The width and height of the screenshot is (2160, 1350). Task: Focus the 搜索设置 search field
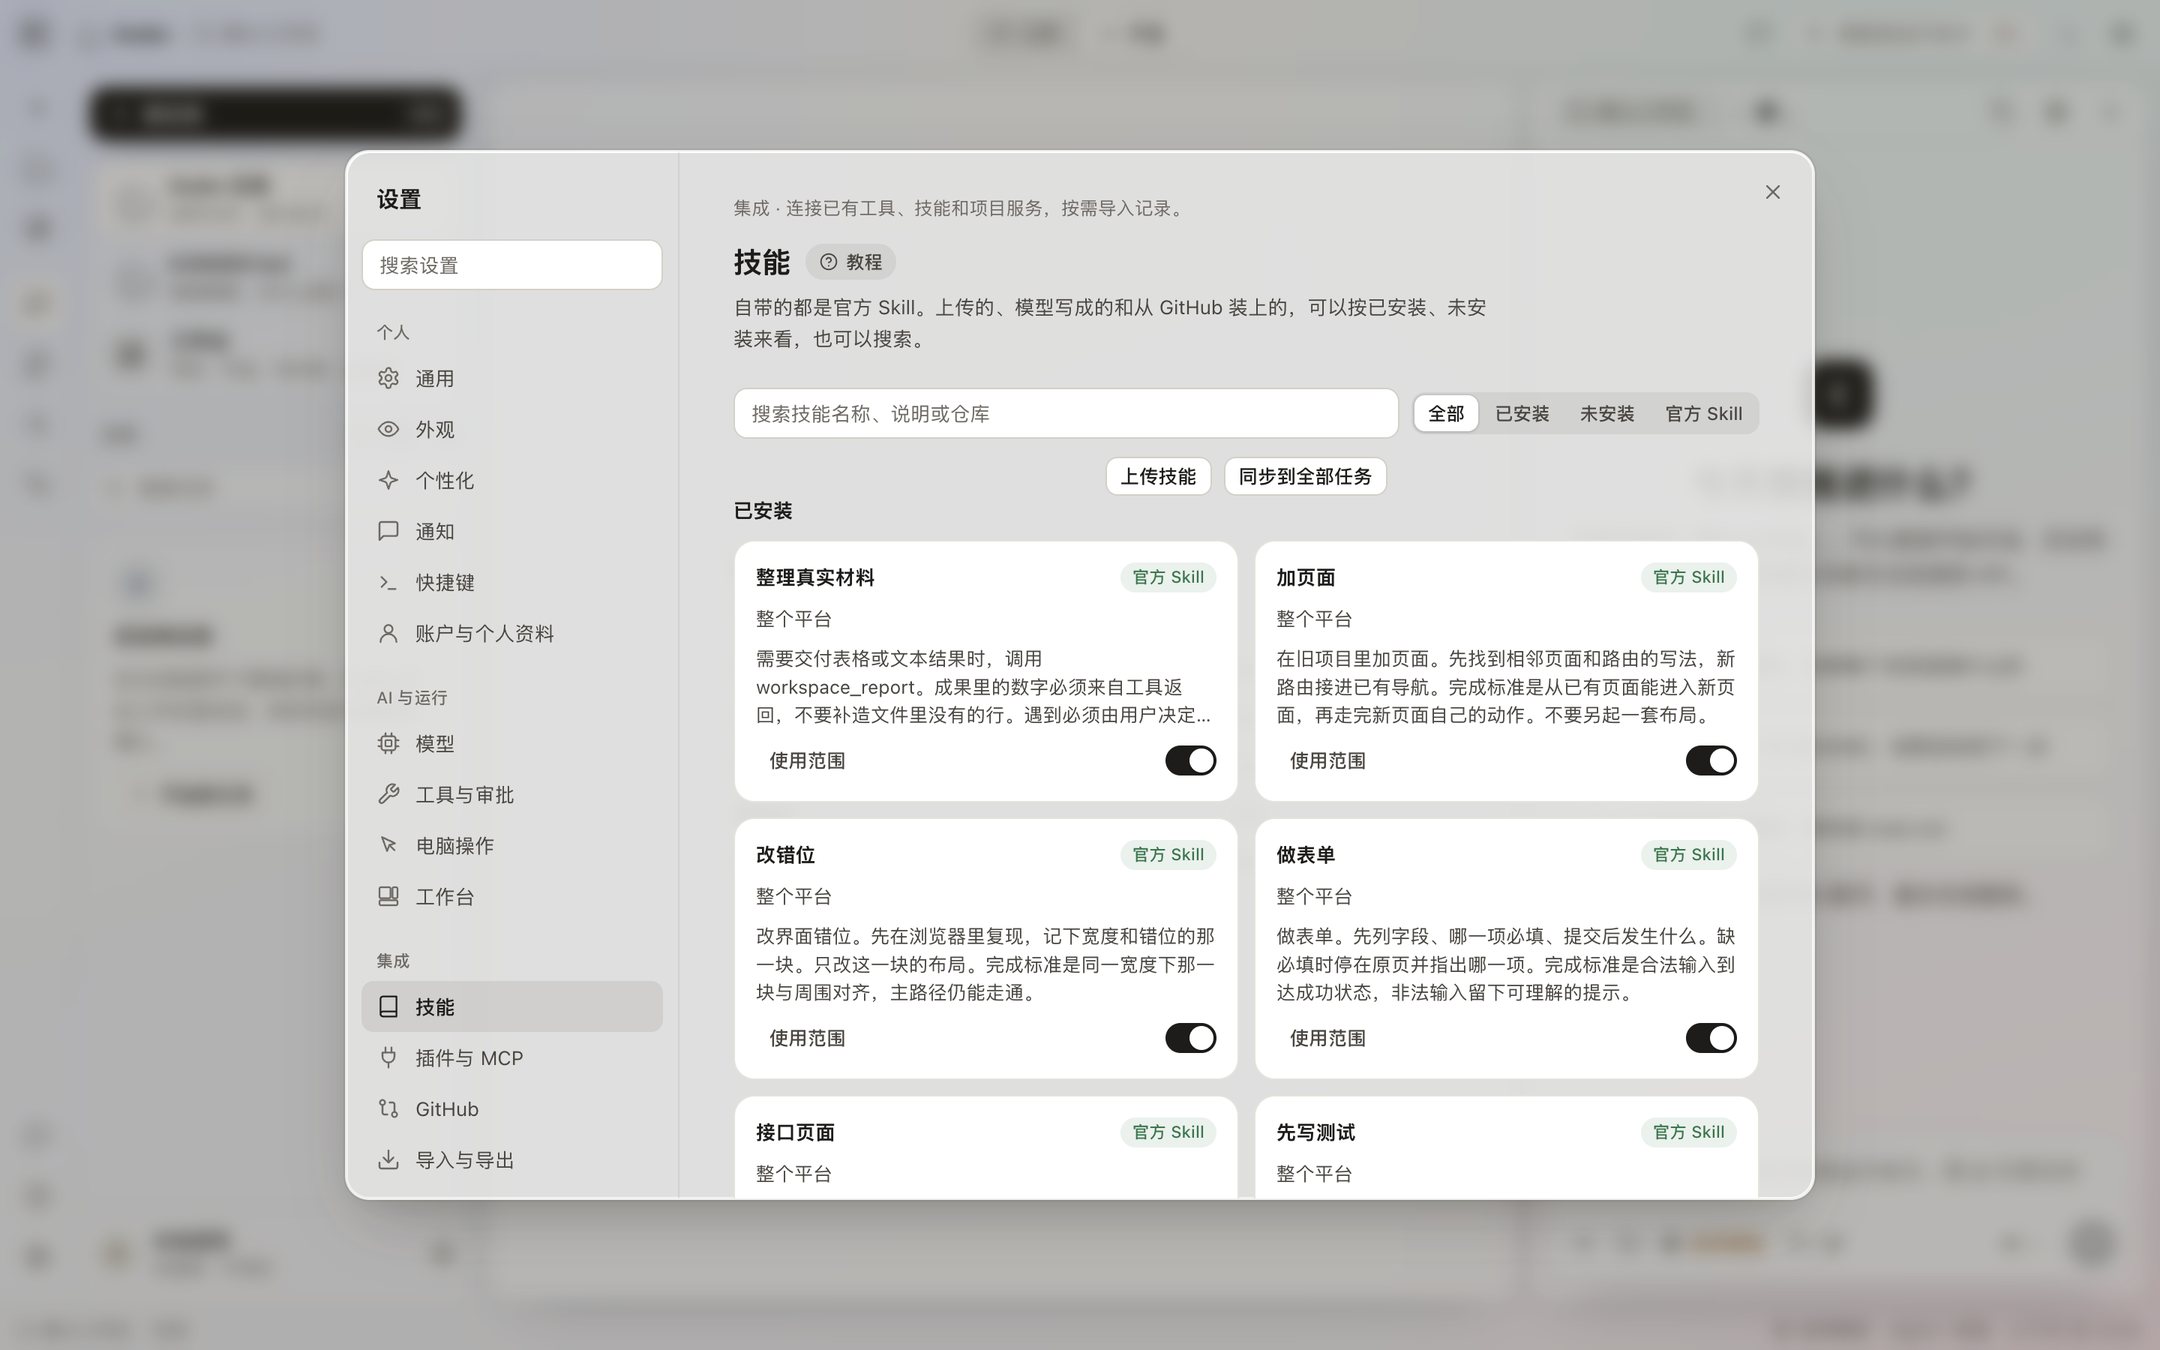click(x=511, y=265)
